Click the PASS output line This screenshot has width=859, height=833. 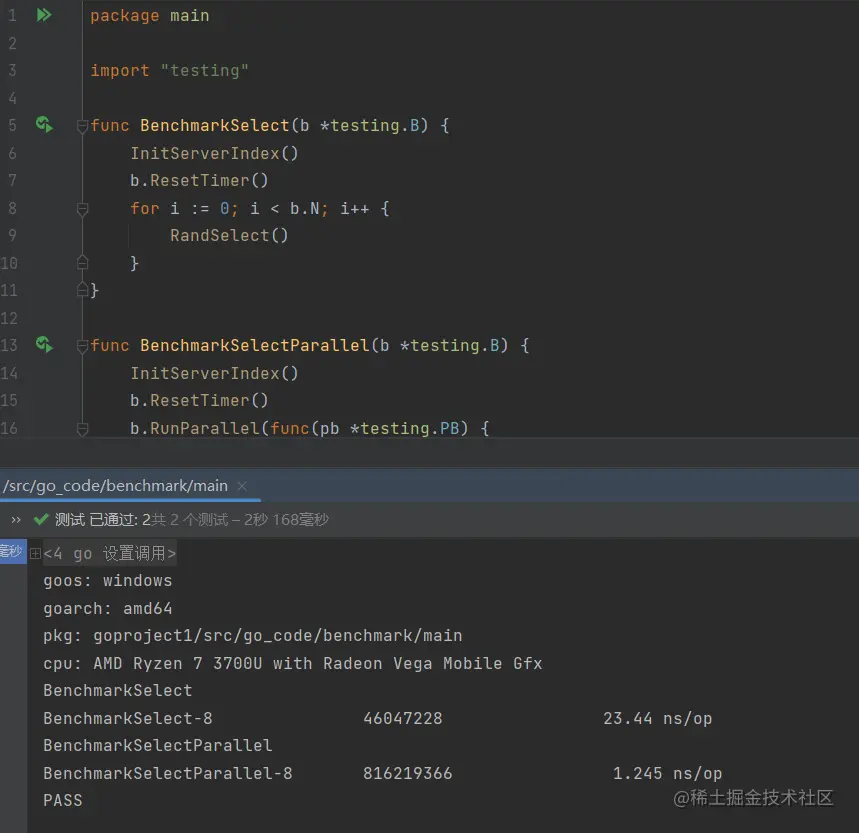coord(63,800)
